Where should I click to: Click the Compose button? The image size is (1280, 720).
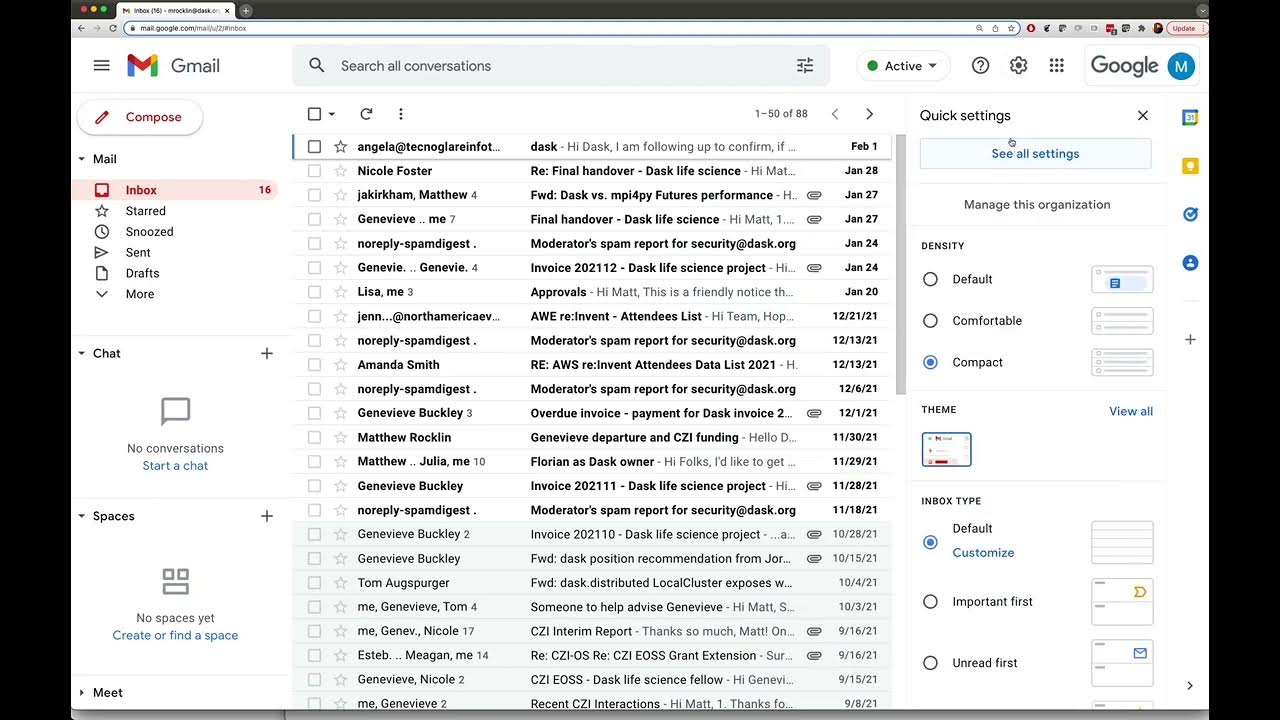[x=140, y=117]
